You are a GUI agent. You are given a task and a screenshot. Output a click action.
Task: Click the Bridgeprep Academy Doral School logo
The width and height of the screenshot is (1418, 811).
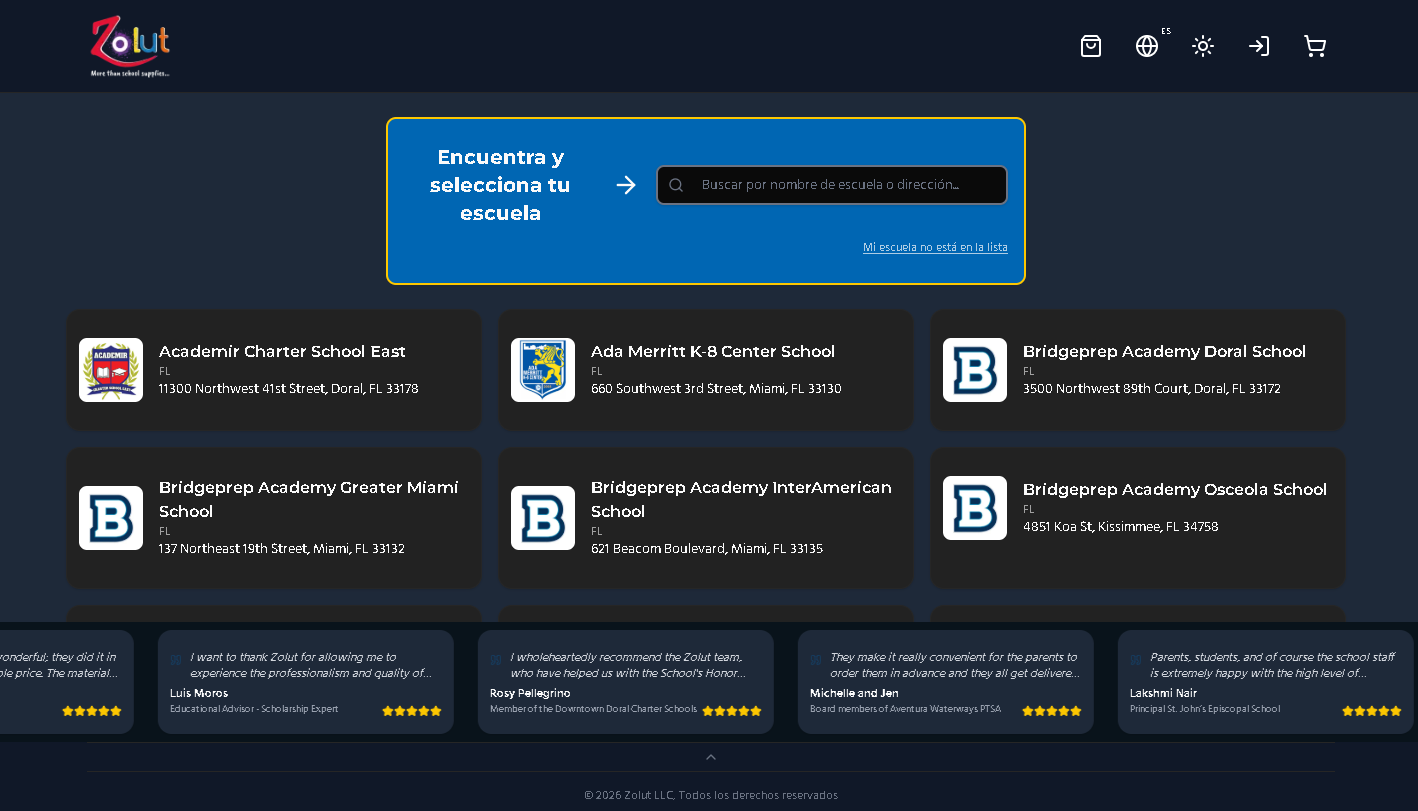[975, 370]
